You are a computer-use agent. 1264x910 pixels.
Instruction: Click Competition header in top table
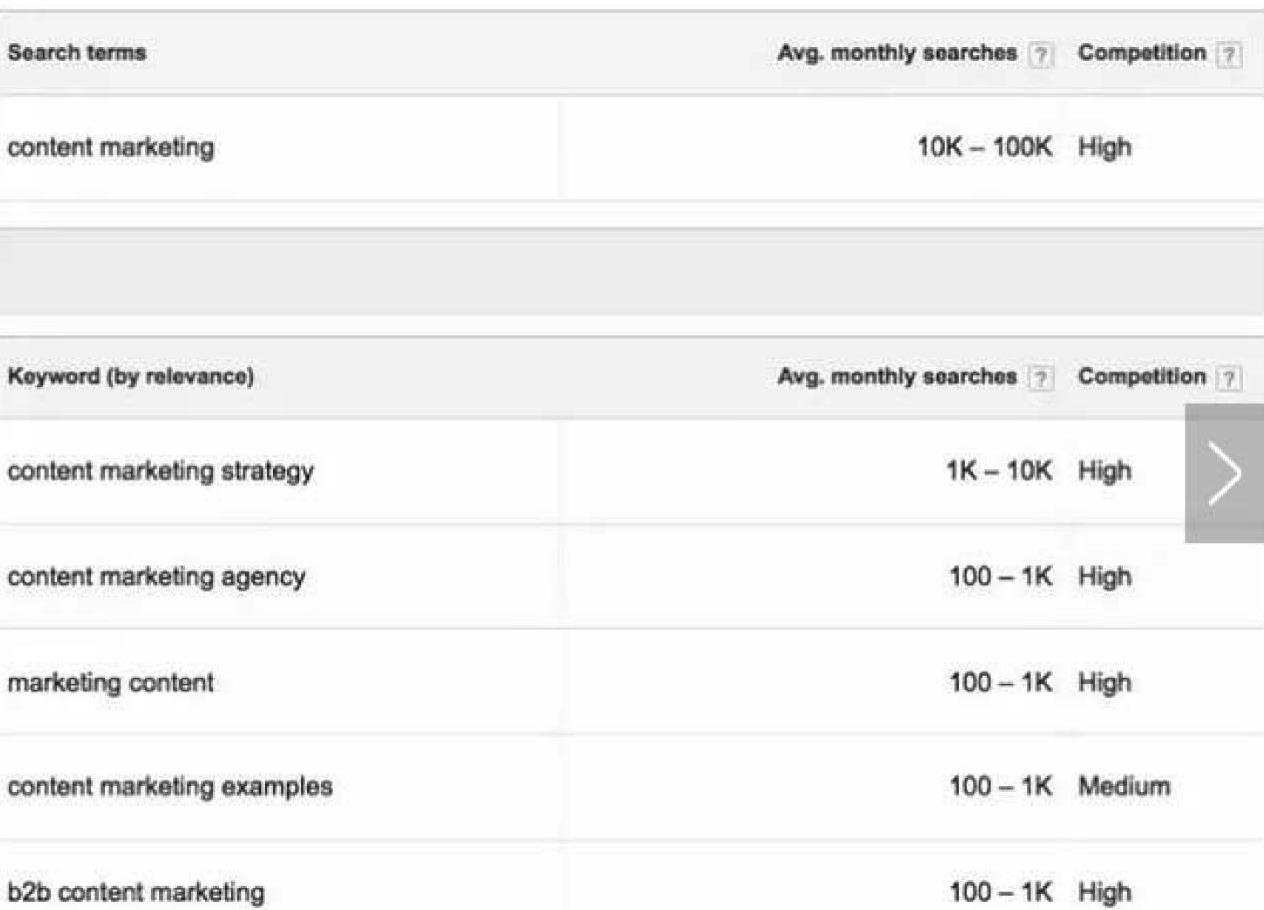pos(1141,54)
